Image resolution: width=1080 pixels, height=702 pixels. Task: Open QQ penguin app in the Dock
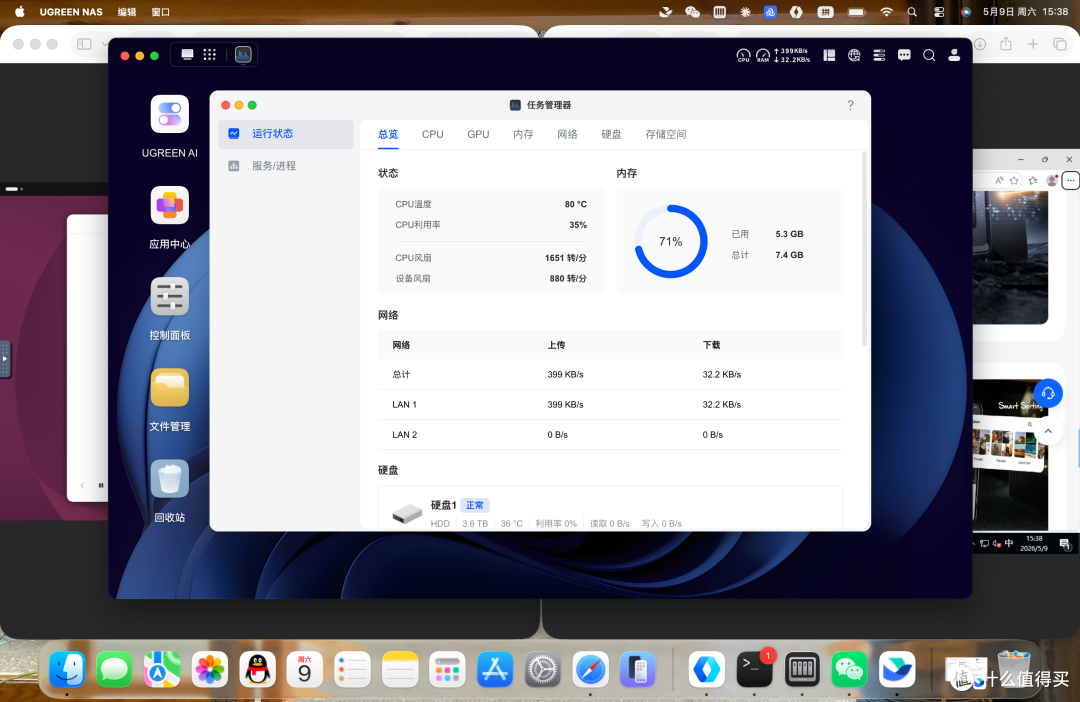(258, 669)
